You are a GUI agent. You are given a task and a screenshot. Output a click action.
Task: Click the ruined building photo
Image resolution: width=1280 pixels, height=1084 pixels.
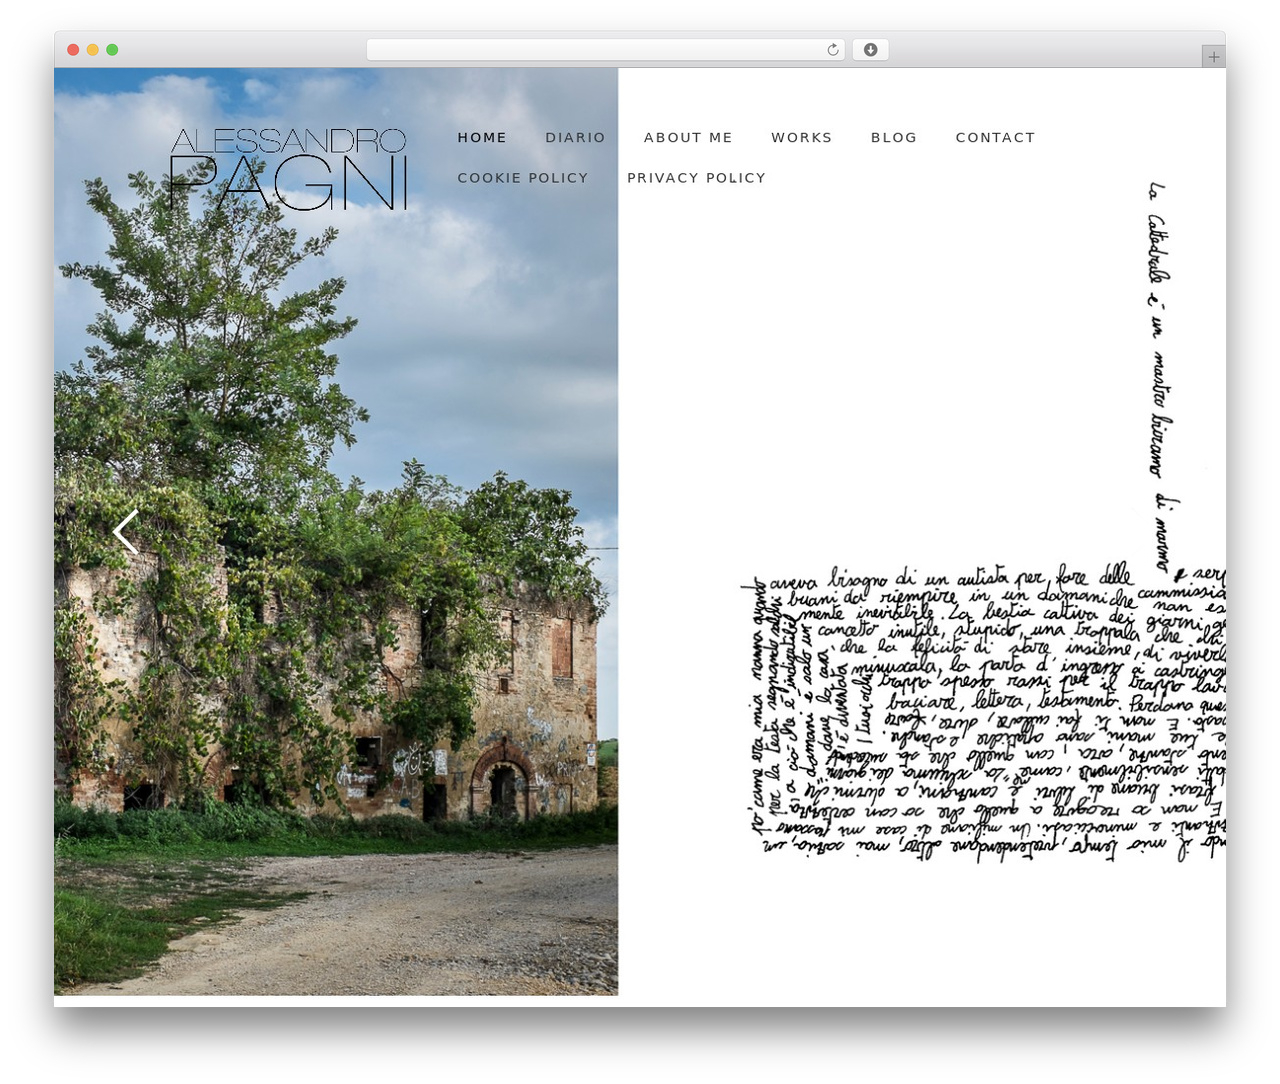coord(336,531)
